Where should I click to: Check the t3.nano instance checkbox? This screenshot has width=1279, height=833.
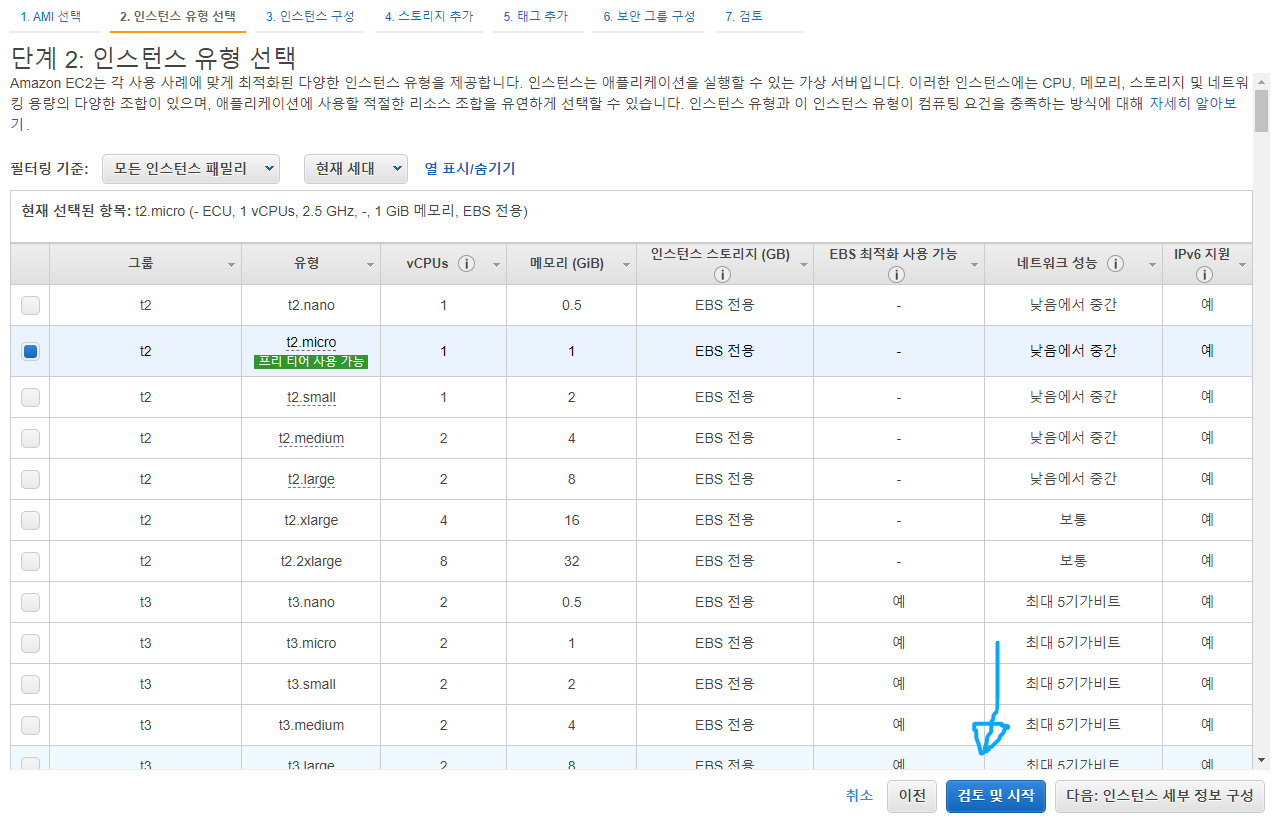pyautogui.click(x=30, y=602)
